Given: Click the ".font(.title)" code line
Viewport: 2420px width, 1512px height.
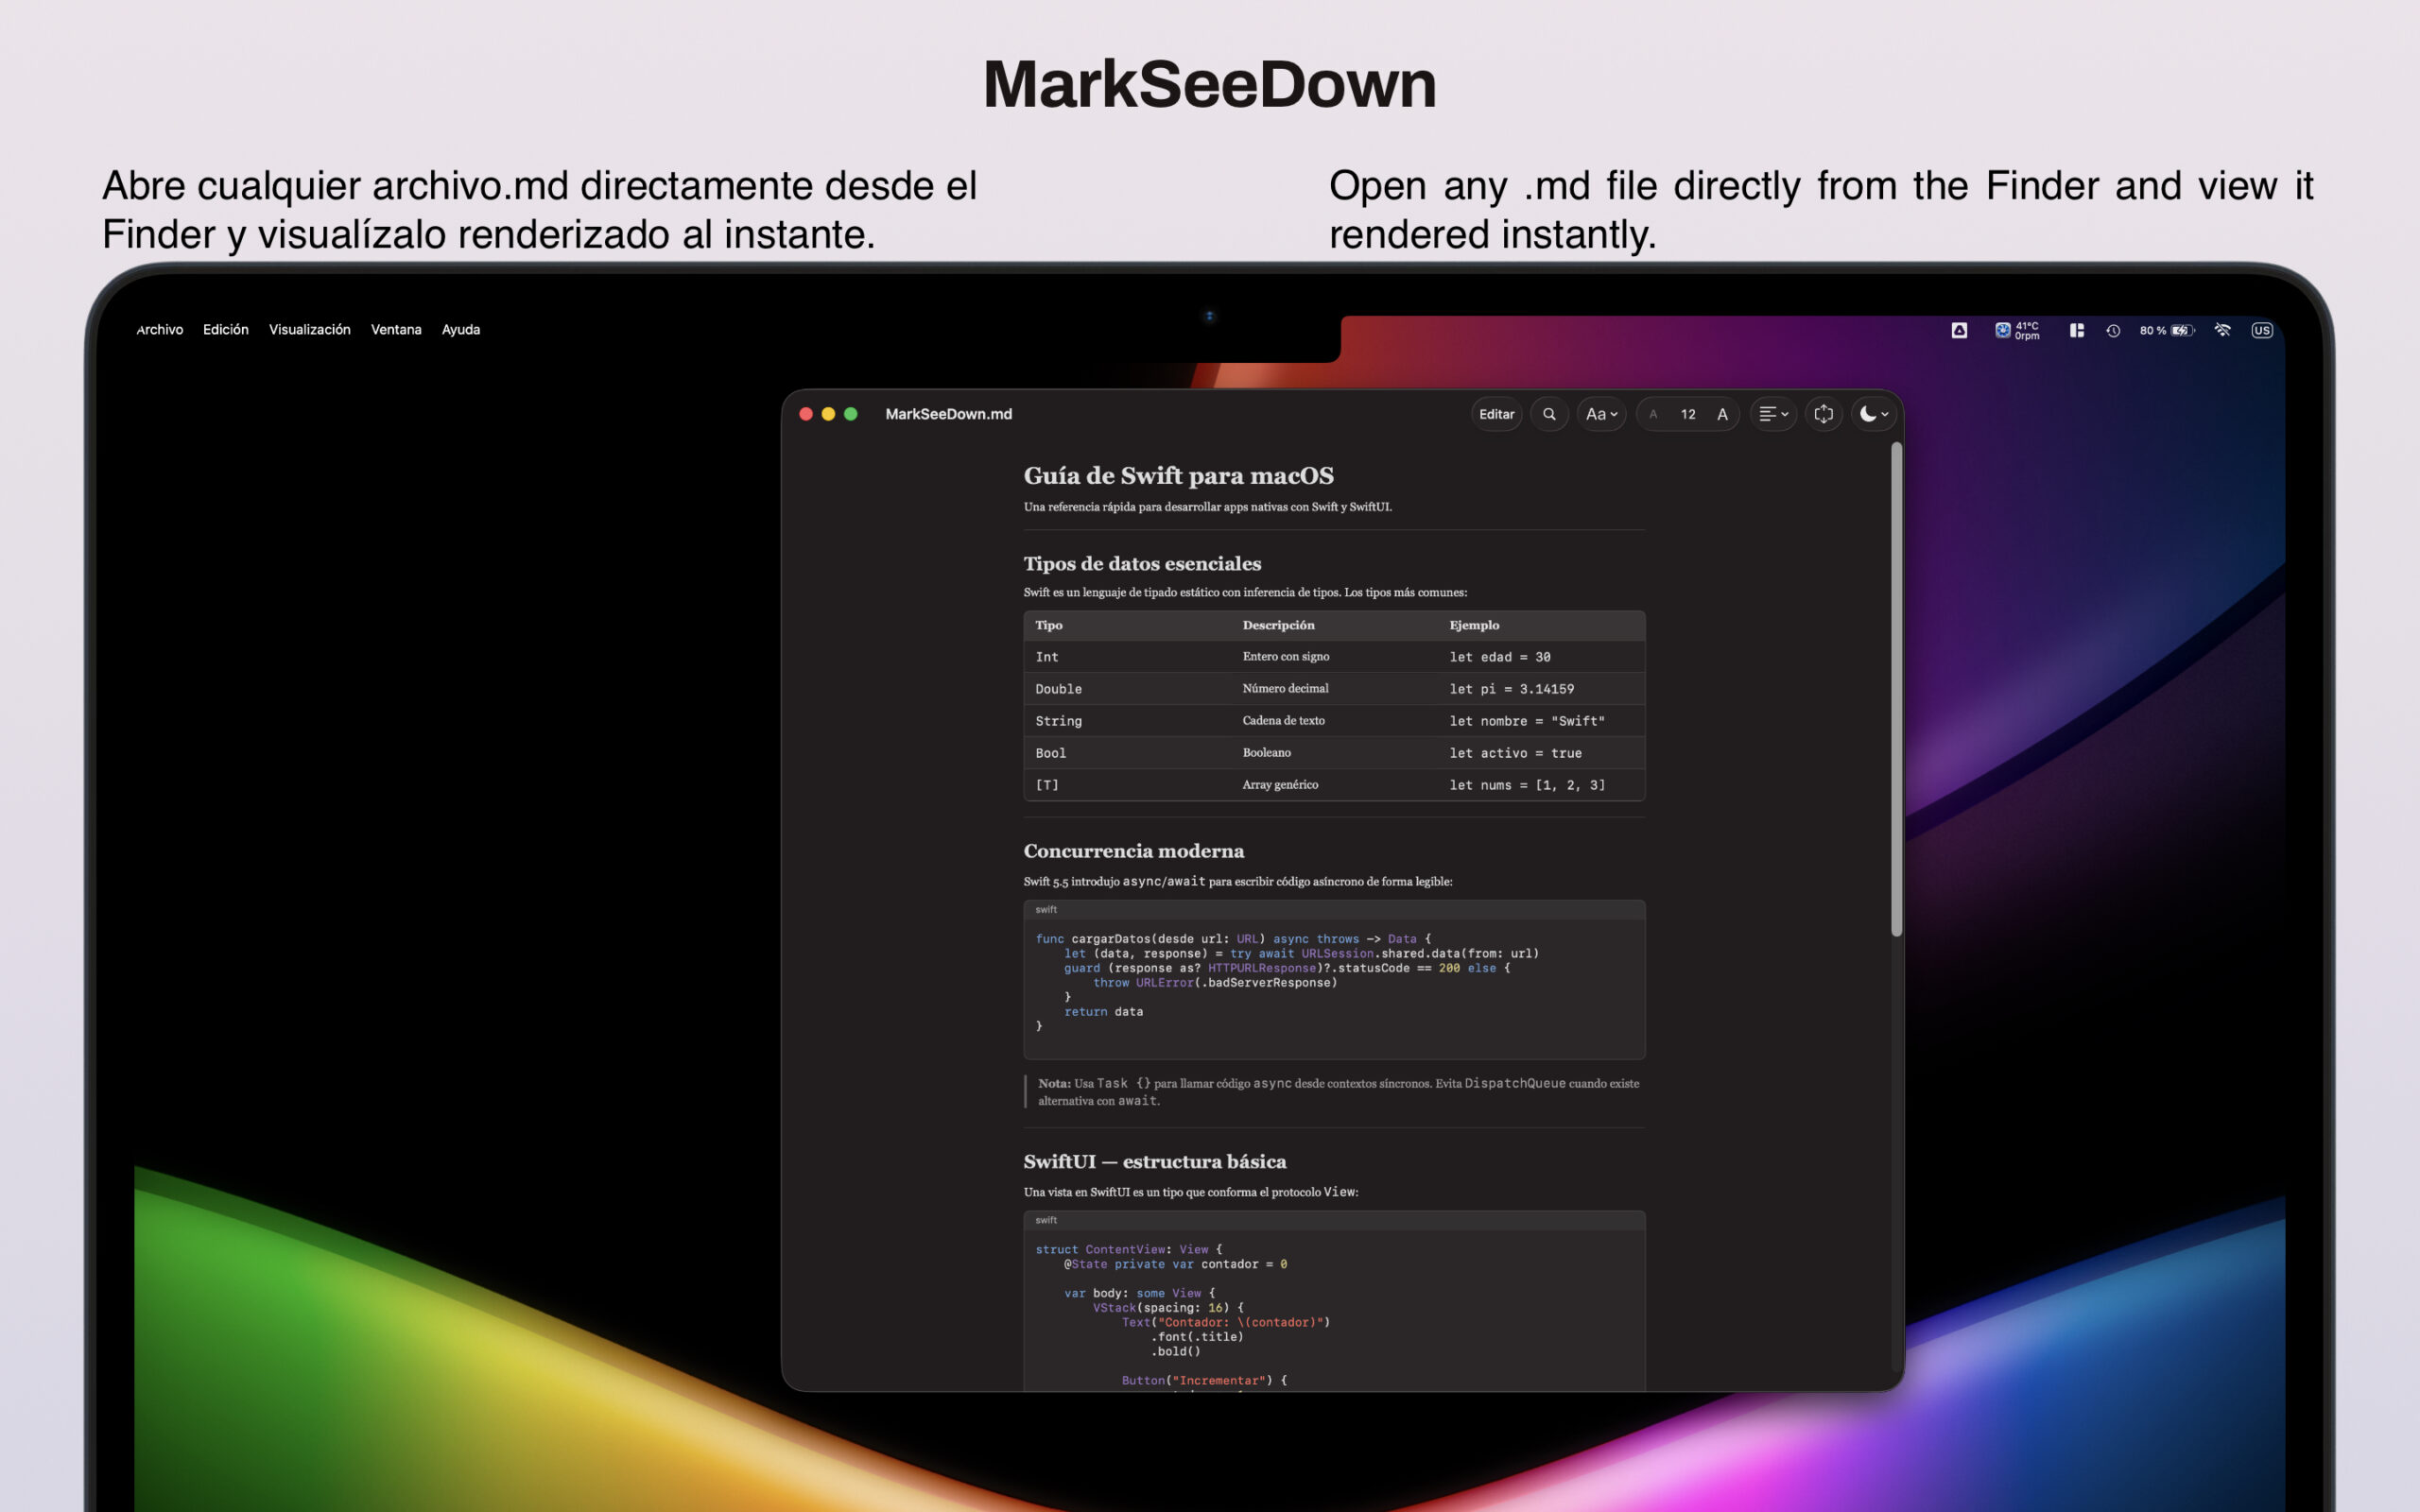Looking at the screenshot, I should point(1197,1337).
